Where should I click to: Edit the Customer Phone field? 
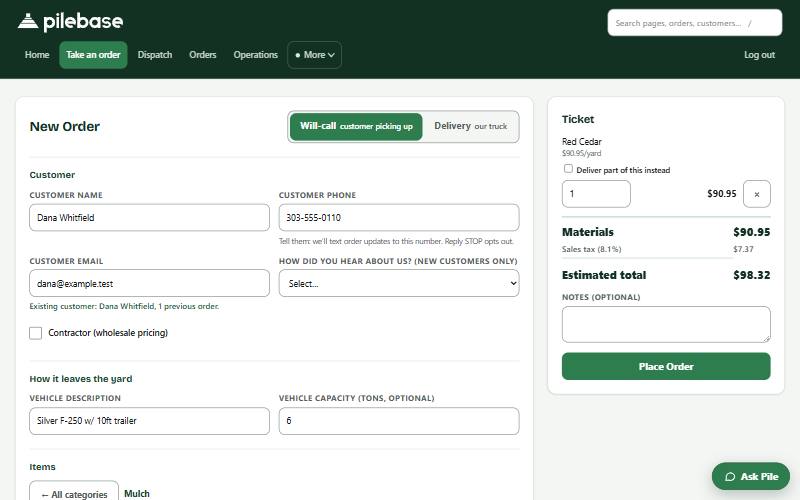(x=399, y=218)
